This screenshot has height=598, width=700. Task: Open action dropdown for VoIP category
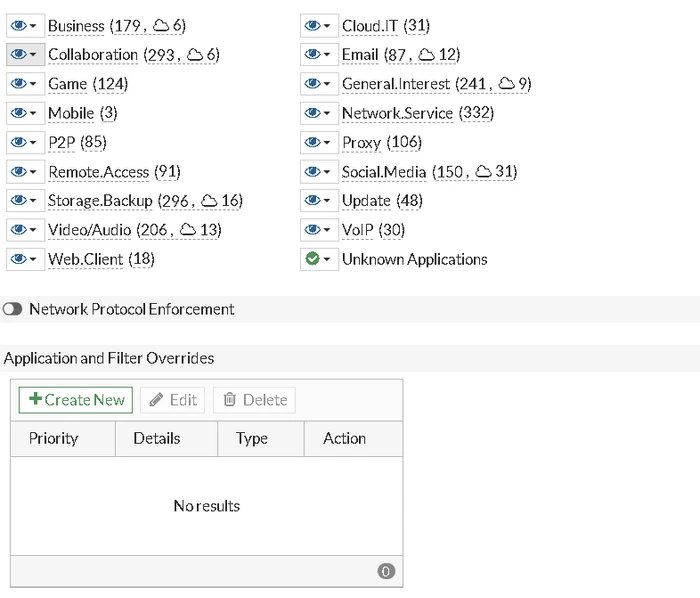pos(319,230)
